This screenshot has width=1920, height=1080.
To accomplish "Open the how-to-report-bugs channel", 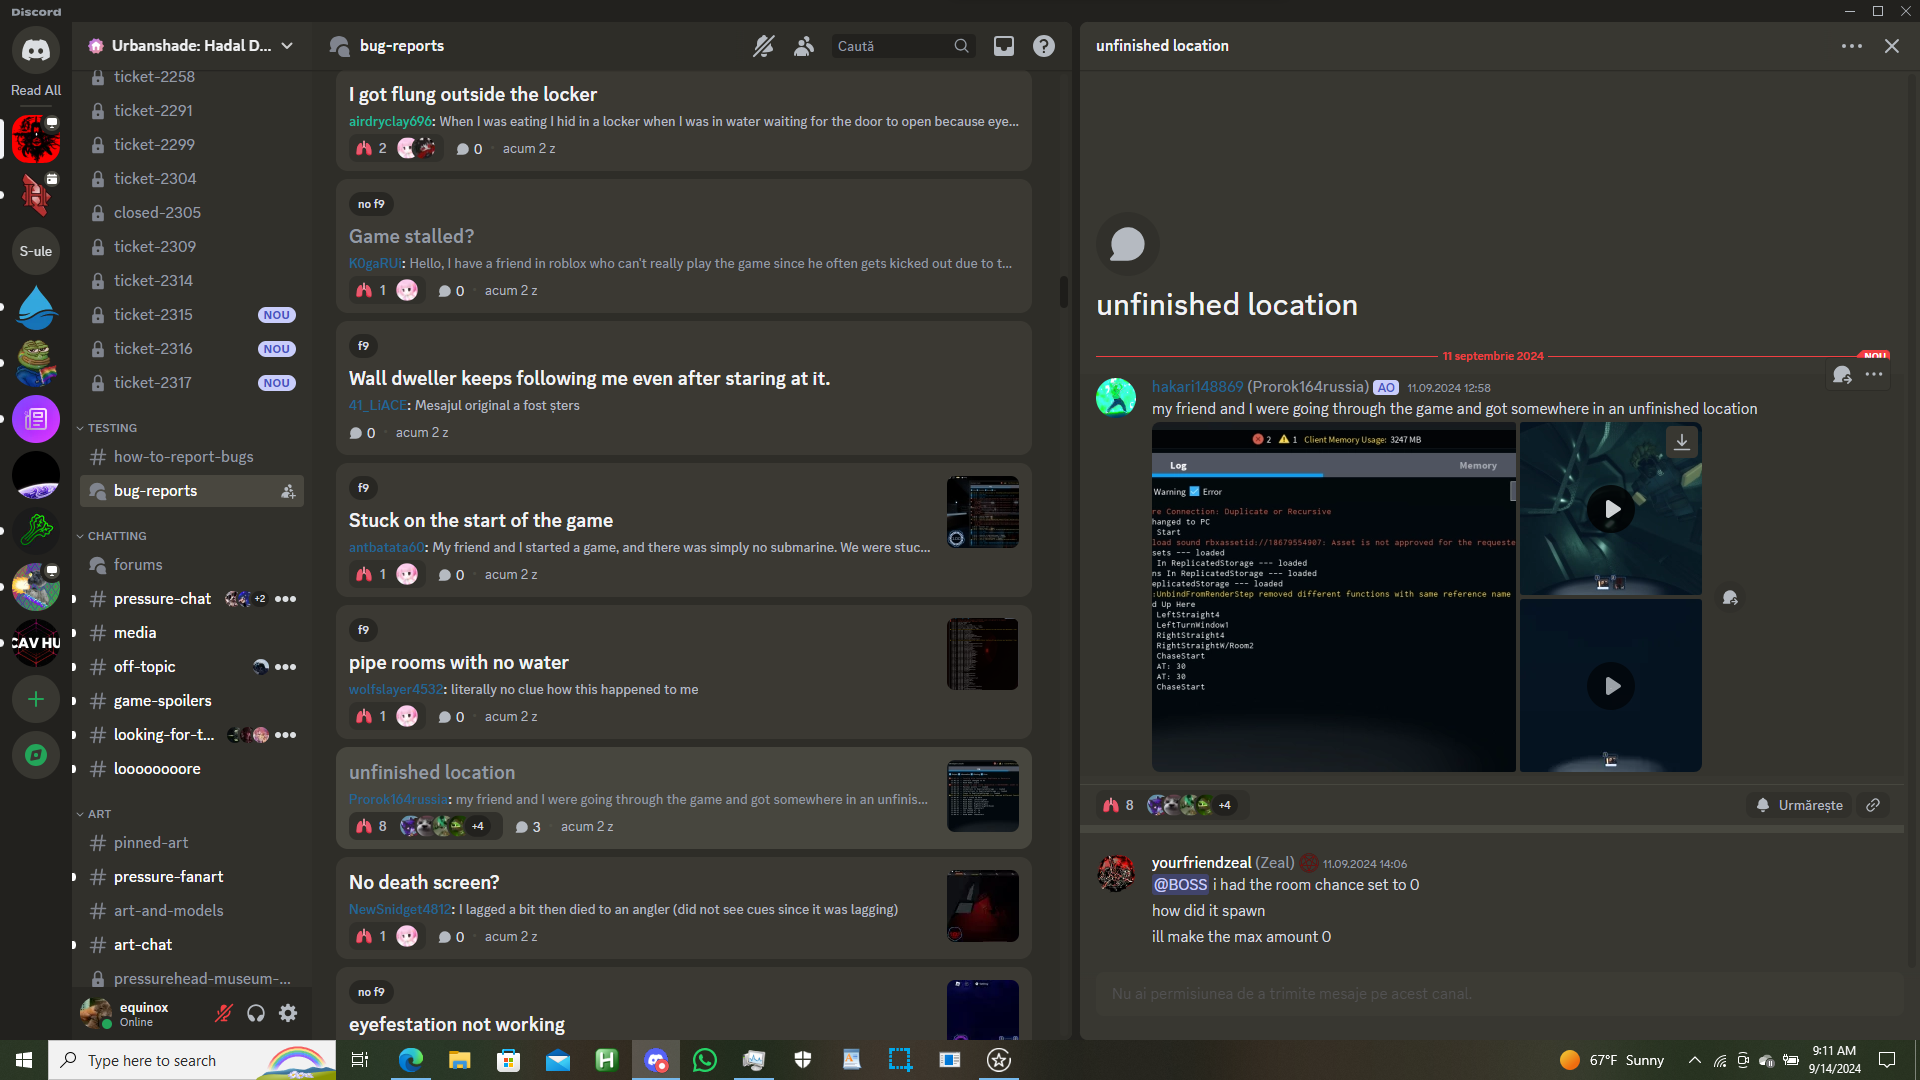I will click(x=183, y=457).
